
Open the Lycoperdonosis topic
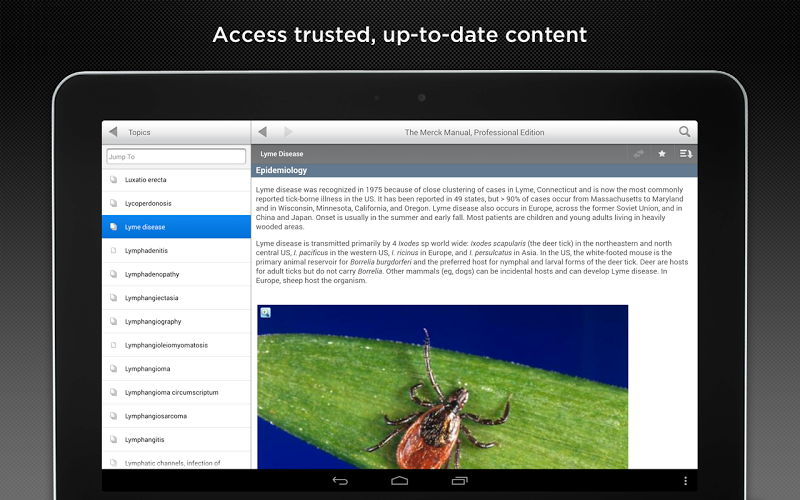(x=177, y=203)
